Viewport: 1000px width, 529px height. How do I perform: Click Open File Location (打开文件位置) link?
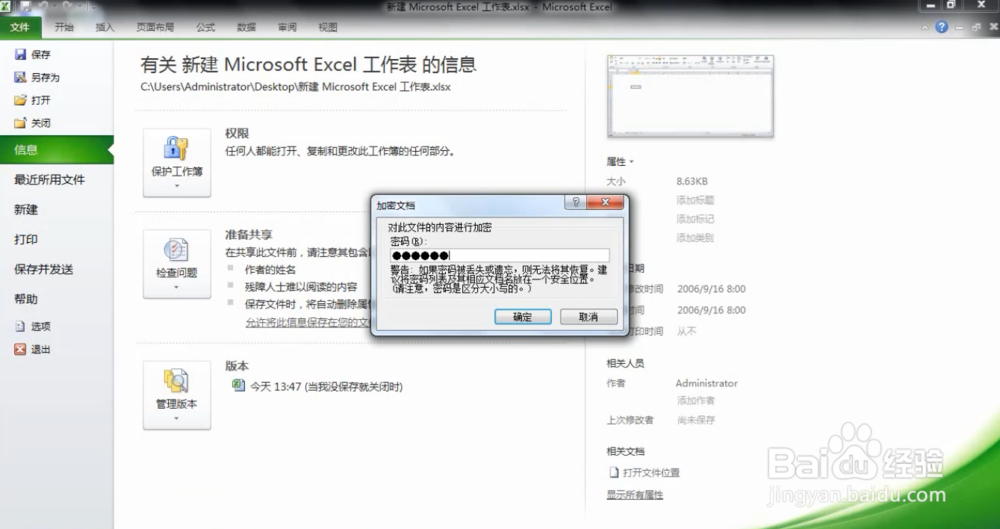click(x=651, y=473)
